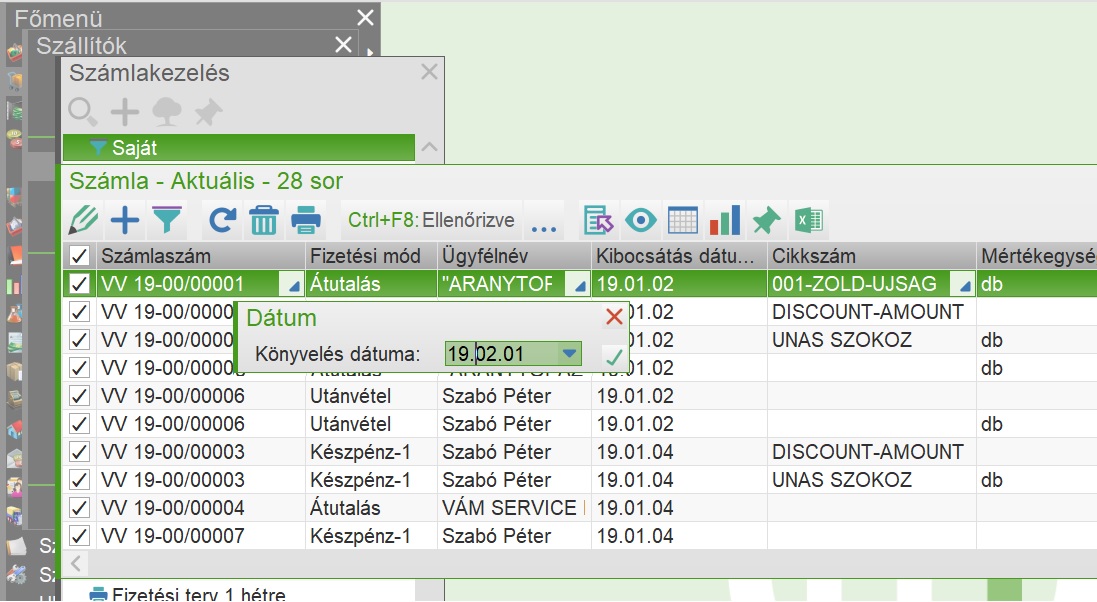Click the pencil edit icon in invoice toolbar
This screenshot has height=602, width=1097.
(83, 220)
